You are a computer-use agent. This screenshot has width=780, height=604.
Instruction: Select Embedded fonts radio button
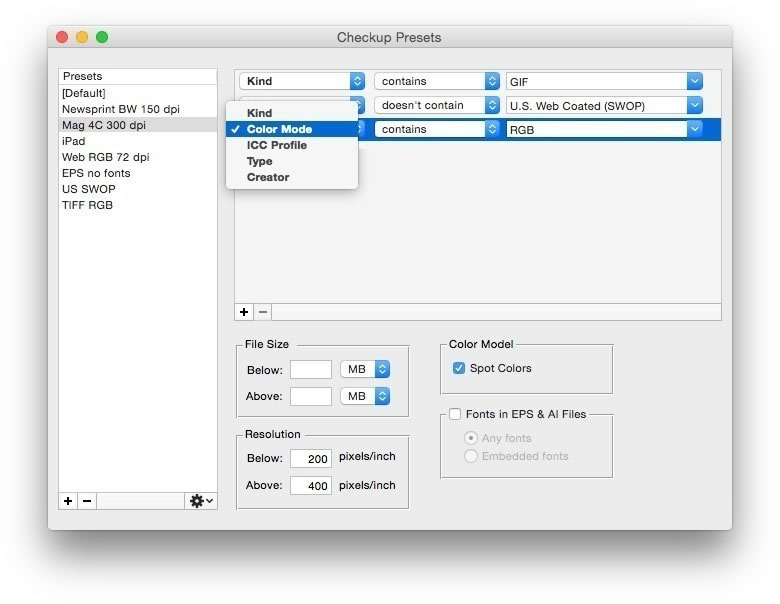point(471,456)
